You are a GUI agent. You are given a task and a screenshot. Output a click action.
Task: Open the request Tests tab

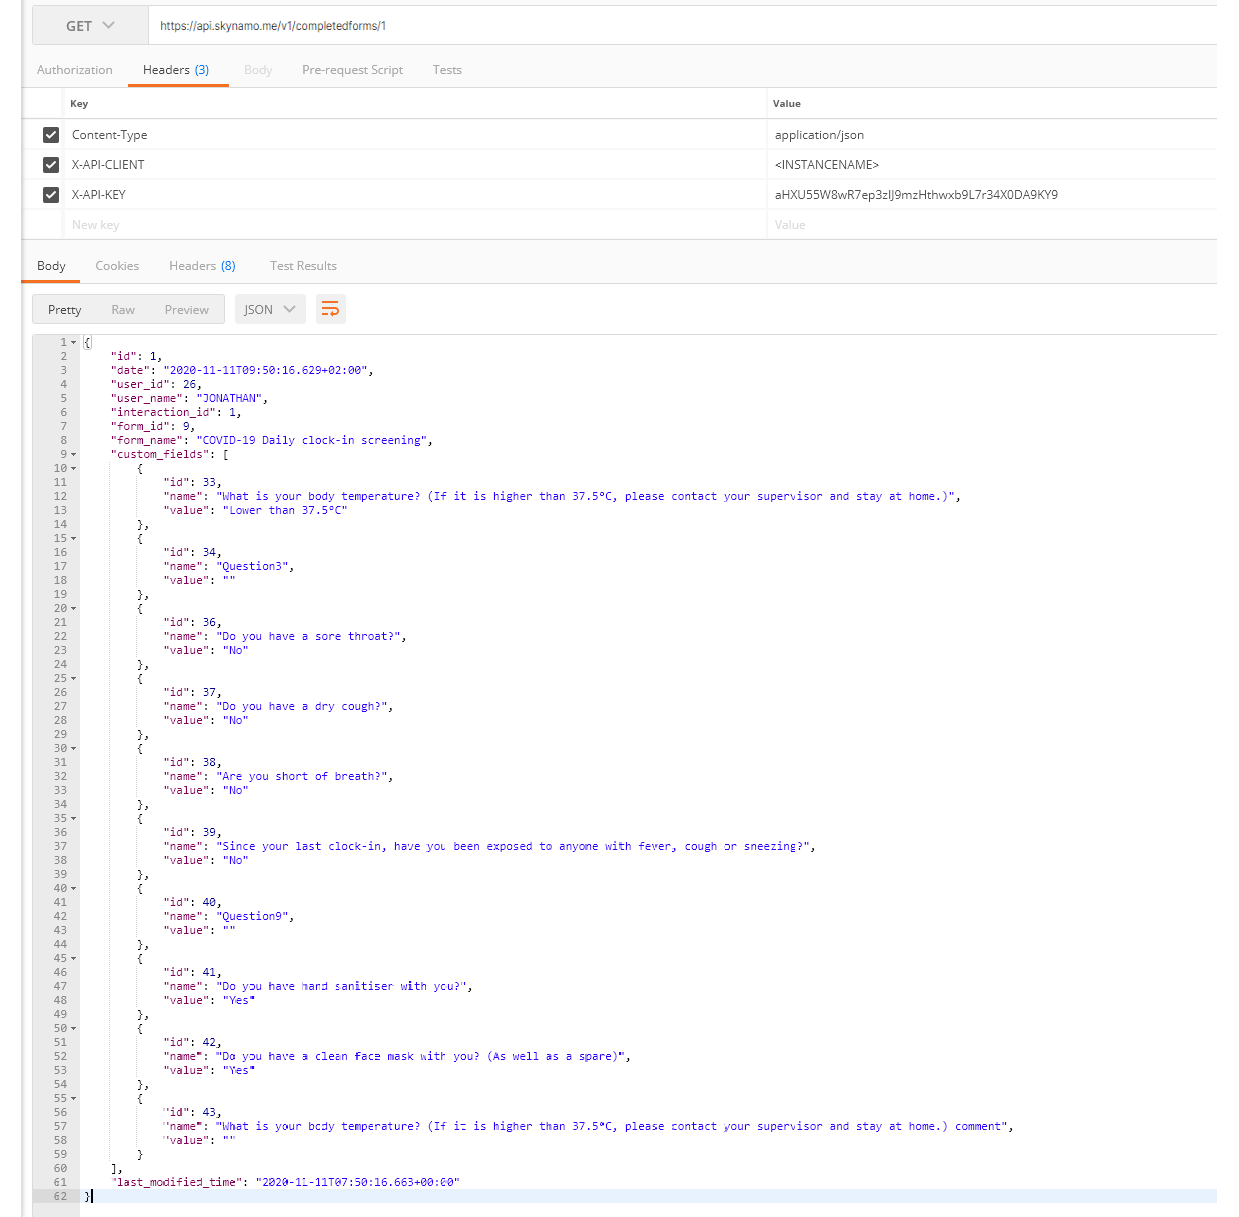point(447,70)
